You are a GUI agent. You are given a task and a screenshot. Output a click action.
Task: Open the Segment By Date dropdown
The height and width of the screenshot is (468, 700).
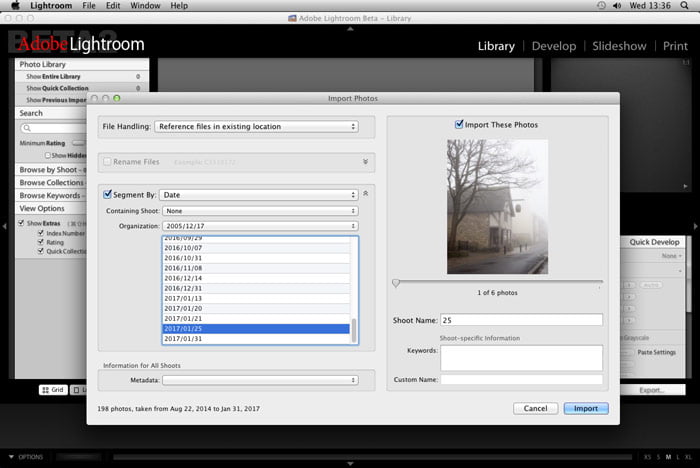[x=259, y=195]
